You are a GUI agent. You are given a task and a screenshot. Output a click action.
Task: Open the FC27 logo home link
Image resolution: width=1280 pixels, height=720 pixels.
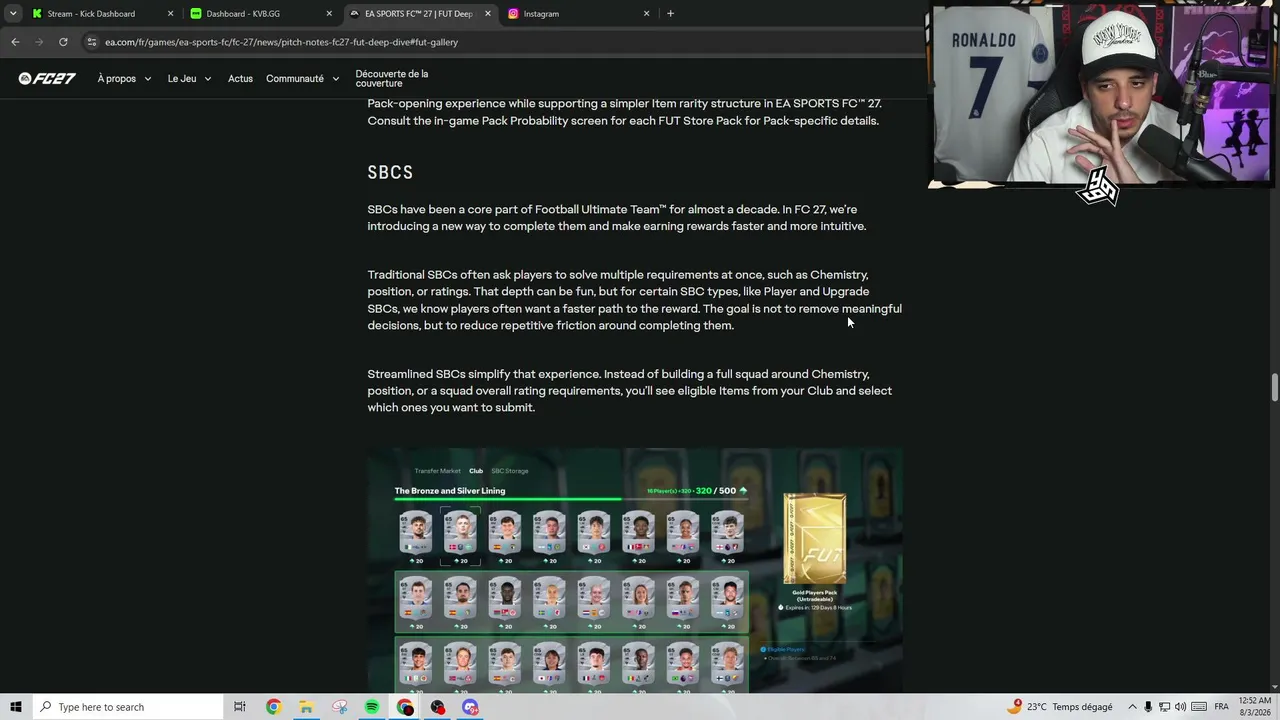[x=47, y=78]
